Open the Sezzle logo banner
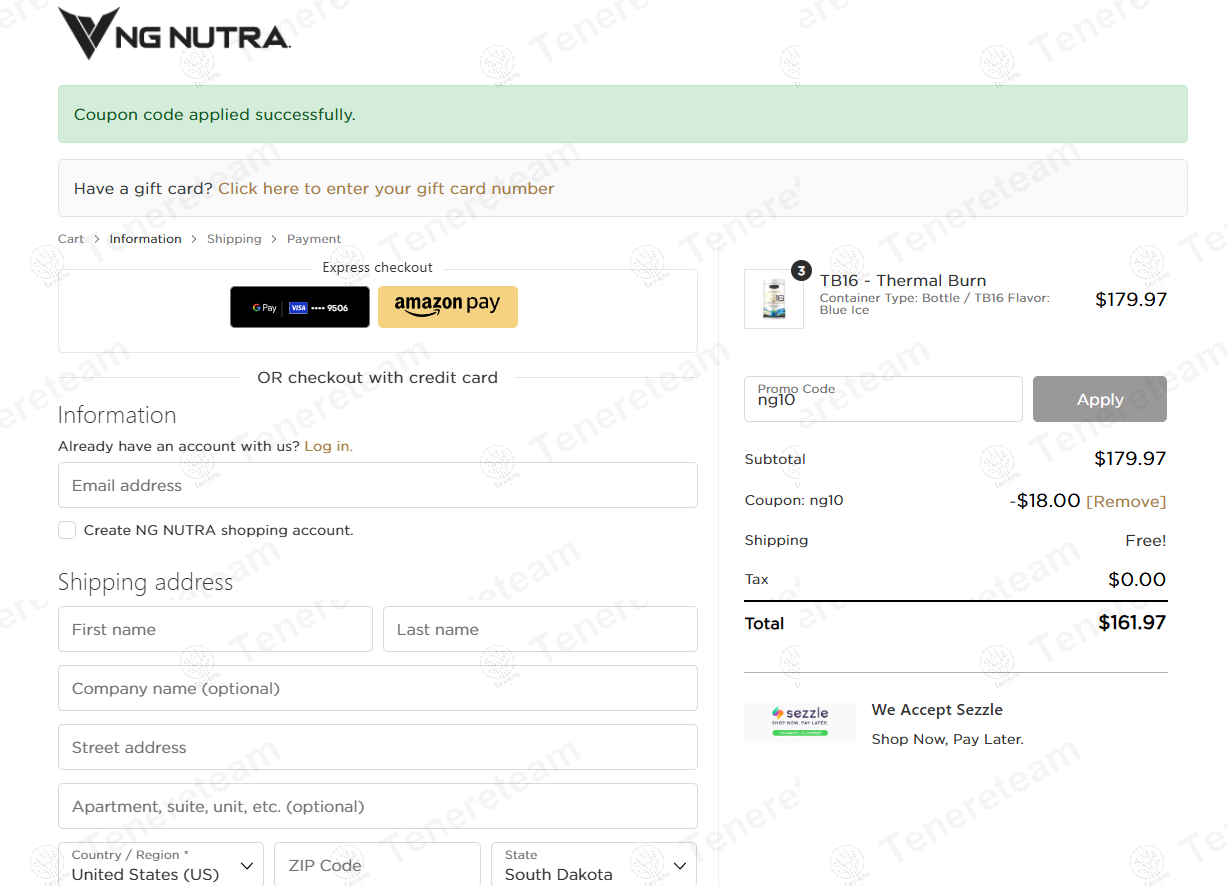 point(800,722)
